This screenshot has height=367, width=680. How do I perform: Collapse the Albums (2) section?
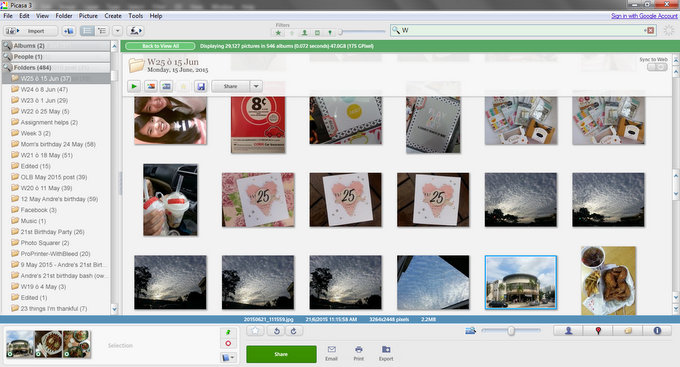tap(56, 46)
